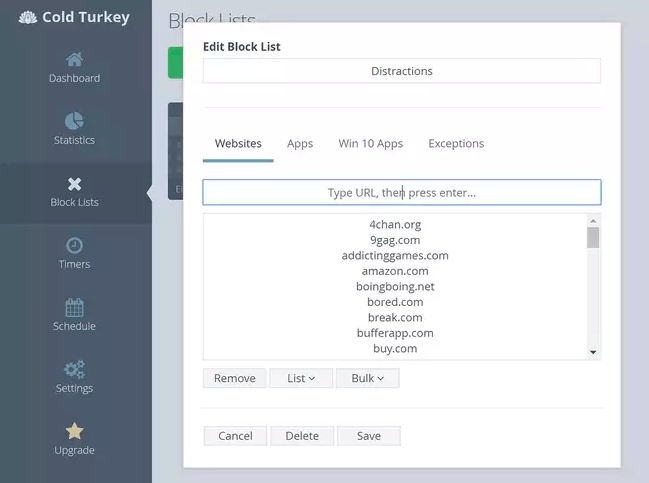Select 9gag.com in the list
The image size is (649, 483).
(x=395, y=240)
